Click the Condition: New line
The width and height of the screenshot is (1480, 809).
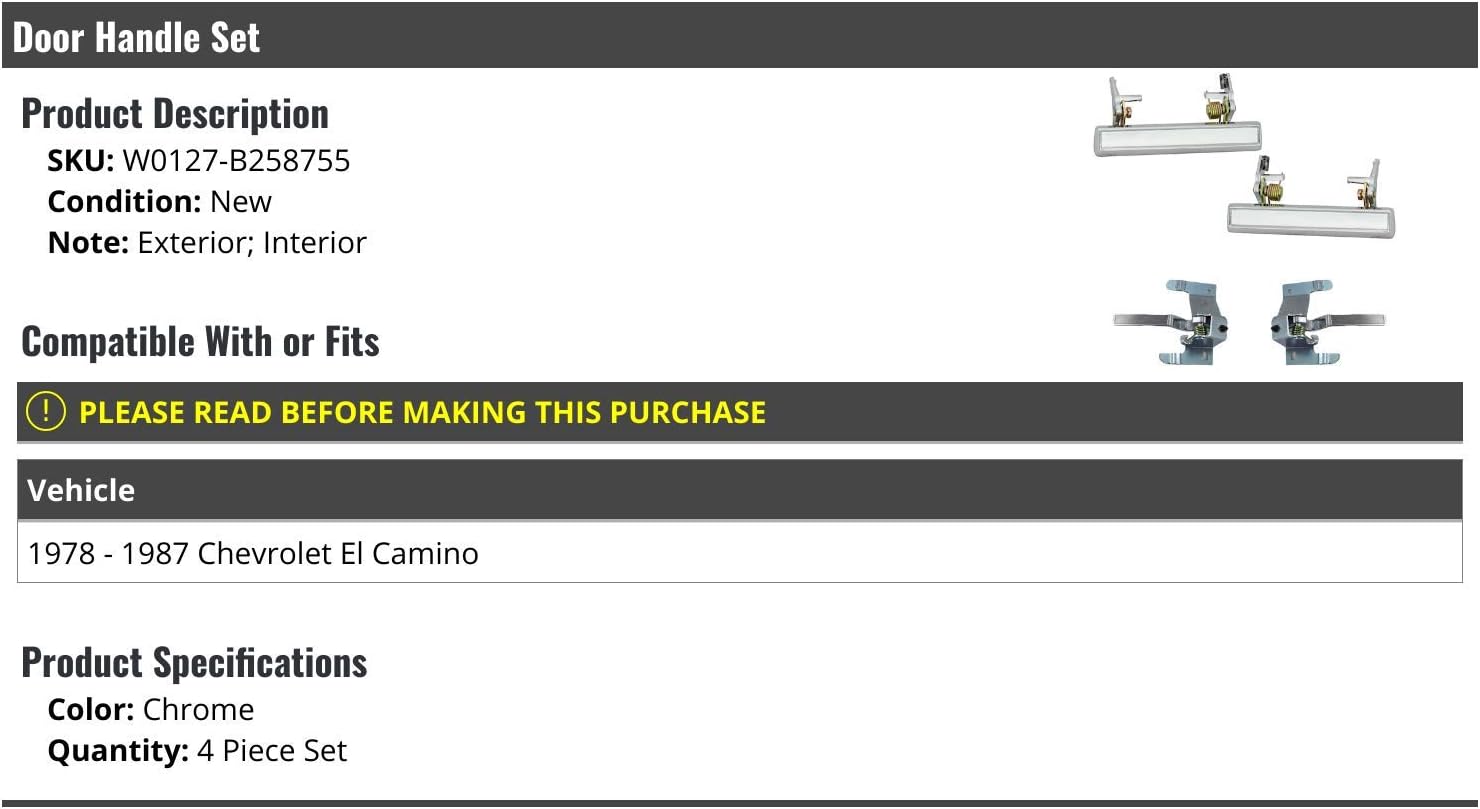pyautogui.click(x=160, y=202)
